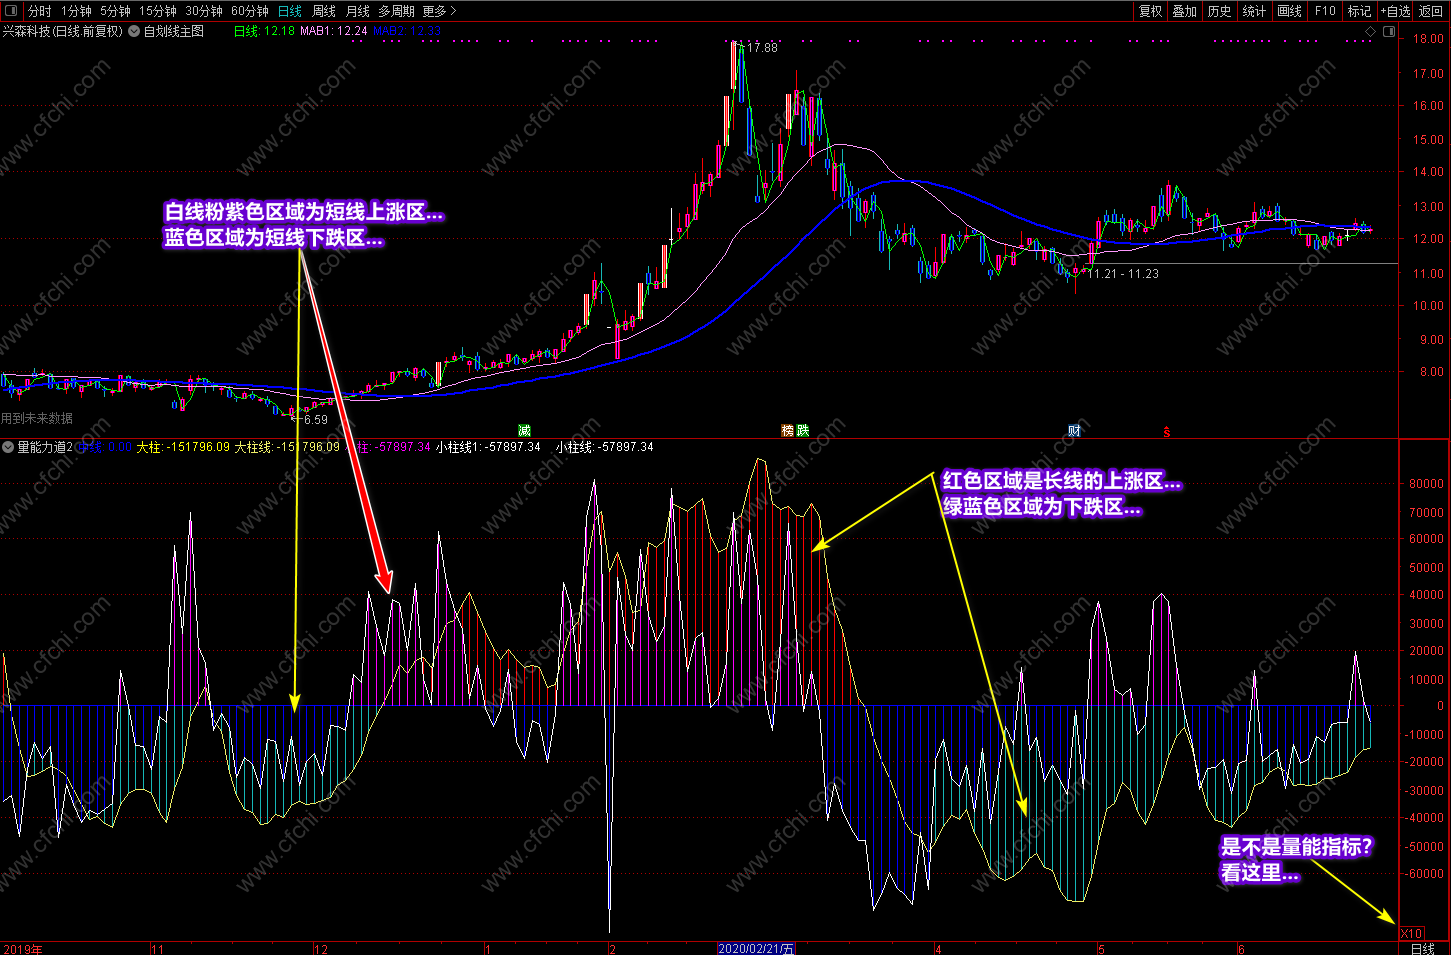Expand the 量能力道2 sub-indicator dropdown
This screenshot has width=1451, height=955.
tap(8, 447)
